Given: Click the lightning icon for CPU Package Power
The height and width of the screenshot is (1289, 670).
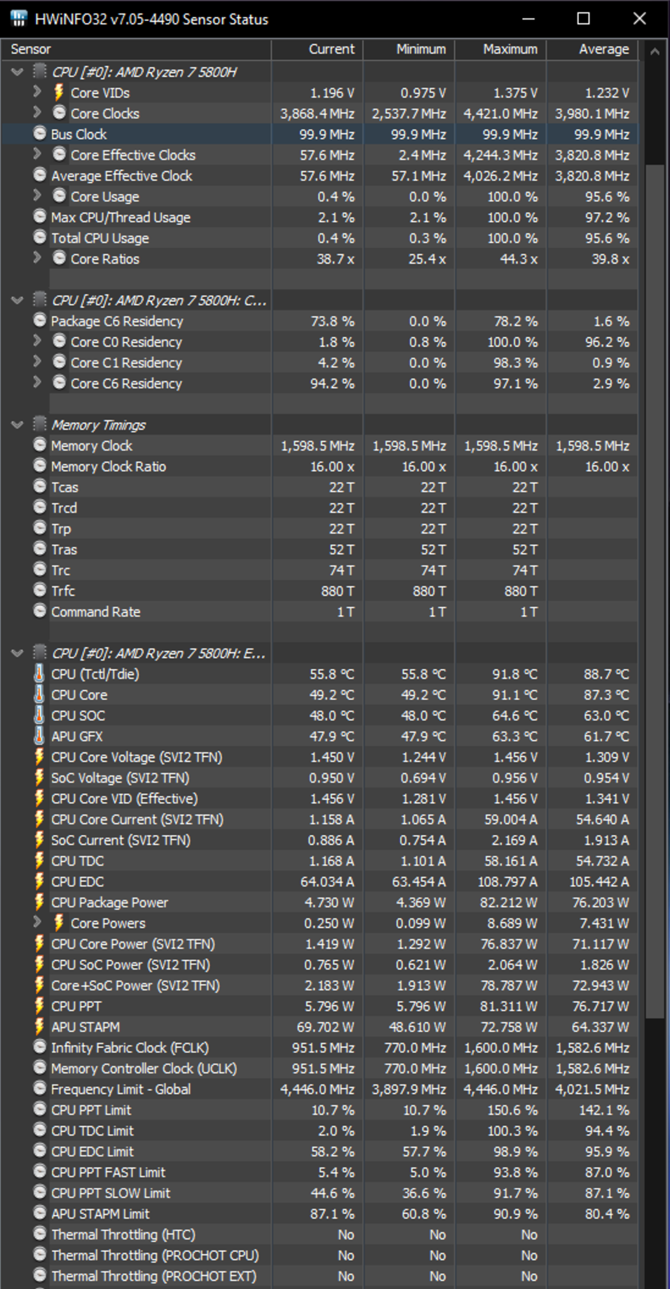Looking at the screenshot, I should [40, 902].
